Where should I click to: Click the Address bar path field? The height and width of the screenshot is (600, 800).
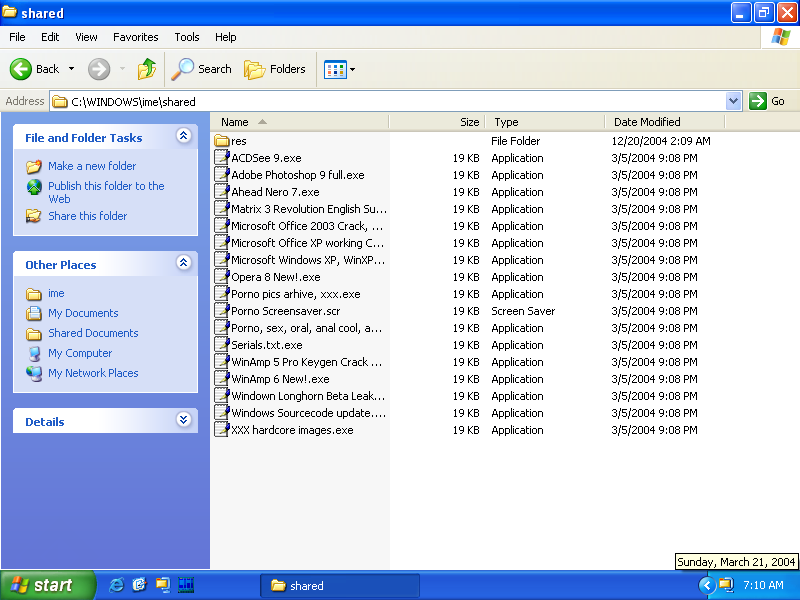pyautogui.click(x=388, y=102)
